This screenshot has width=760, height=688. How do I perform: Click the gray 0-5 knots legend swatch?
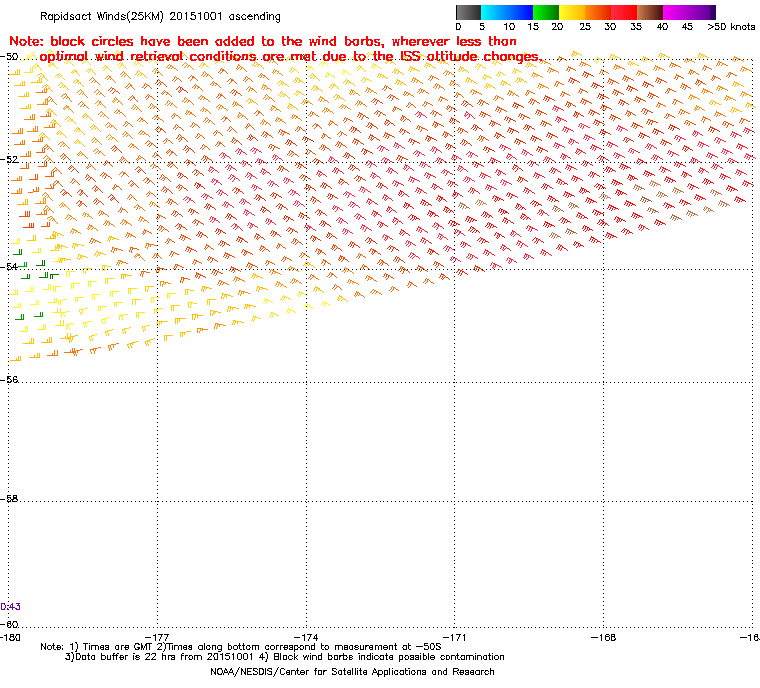pos(469,12)
